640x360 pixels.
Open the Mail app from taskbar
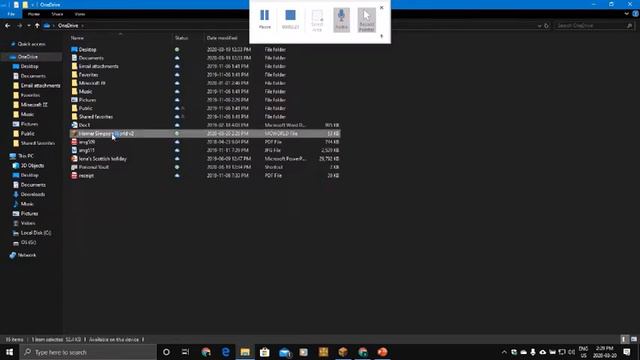point(284,352)
